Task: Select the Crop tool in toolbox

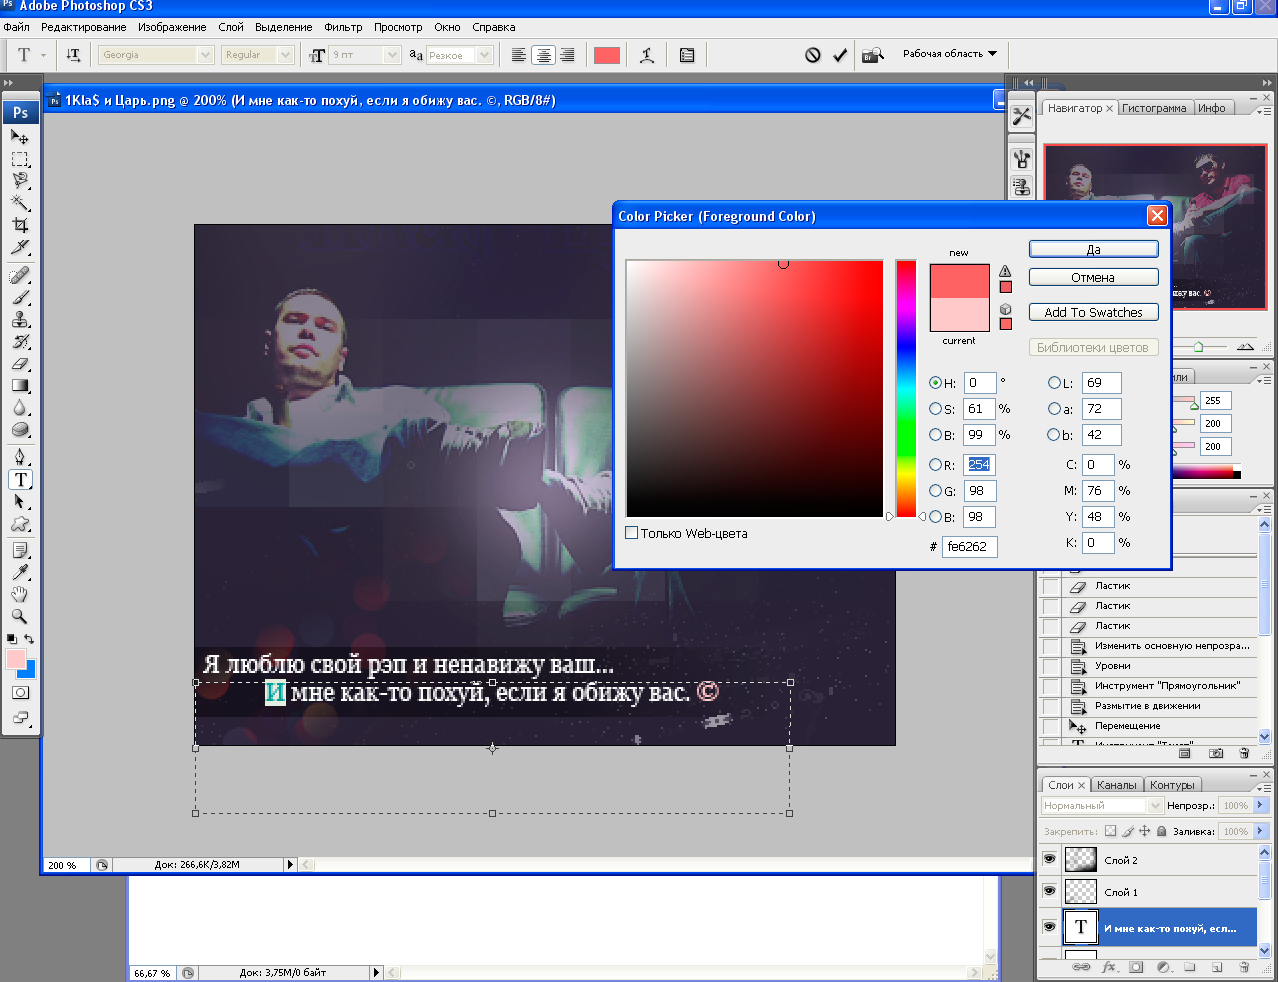Action: click(20, 225)
